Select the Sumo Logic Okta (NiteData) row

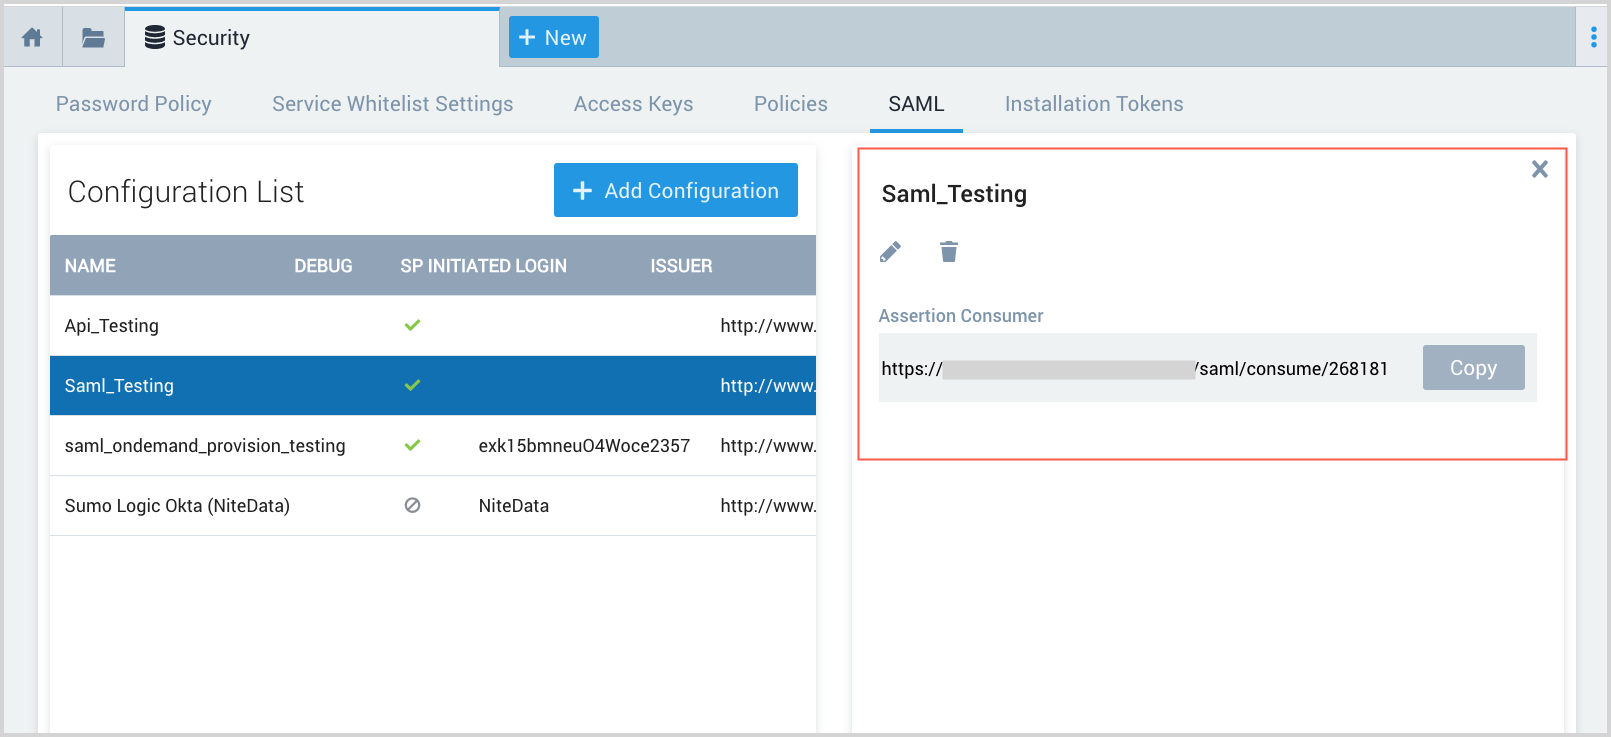tap(177, 506)
